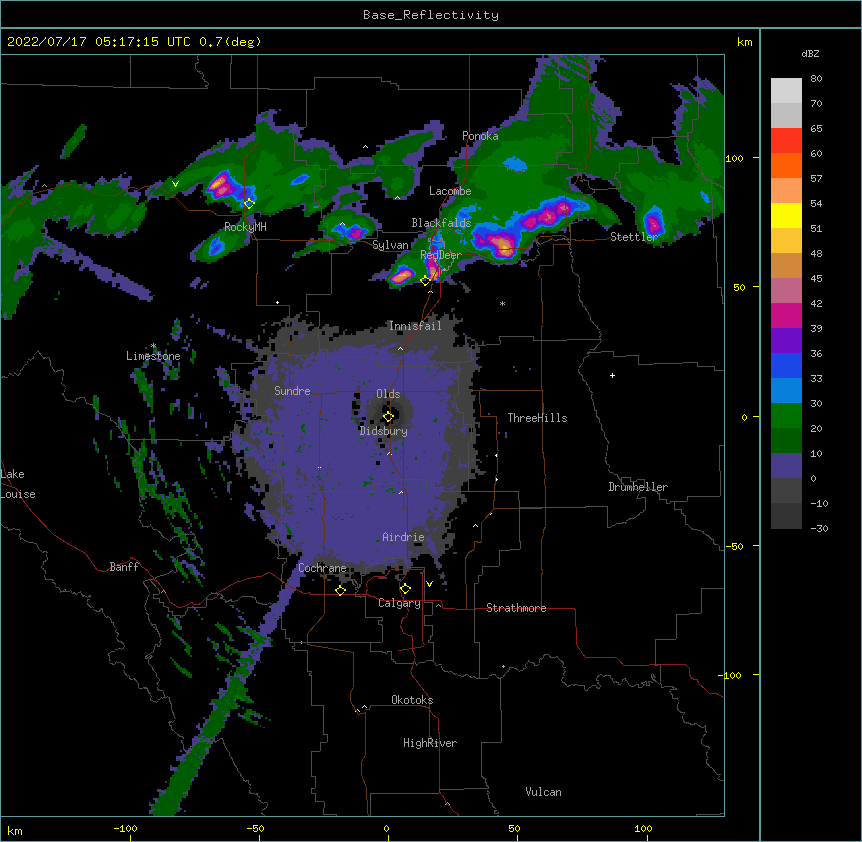862x842 pixels.
Task: Click the Didsbury label
Action: coord(384,431)
